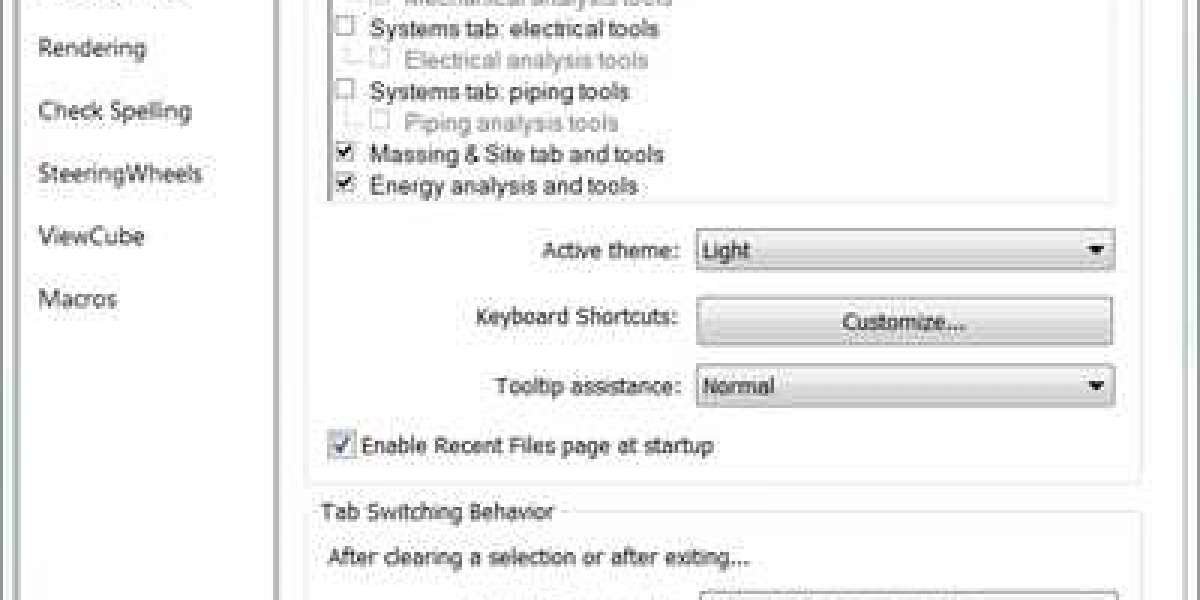This screenshot has width=1200, height=600.
Task: Select SteeringWheels in the sidebar
Action: (x=120, y=174)
